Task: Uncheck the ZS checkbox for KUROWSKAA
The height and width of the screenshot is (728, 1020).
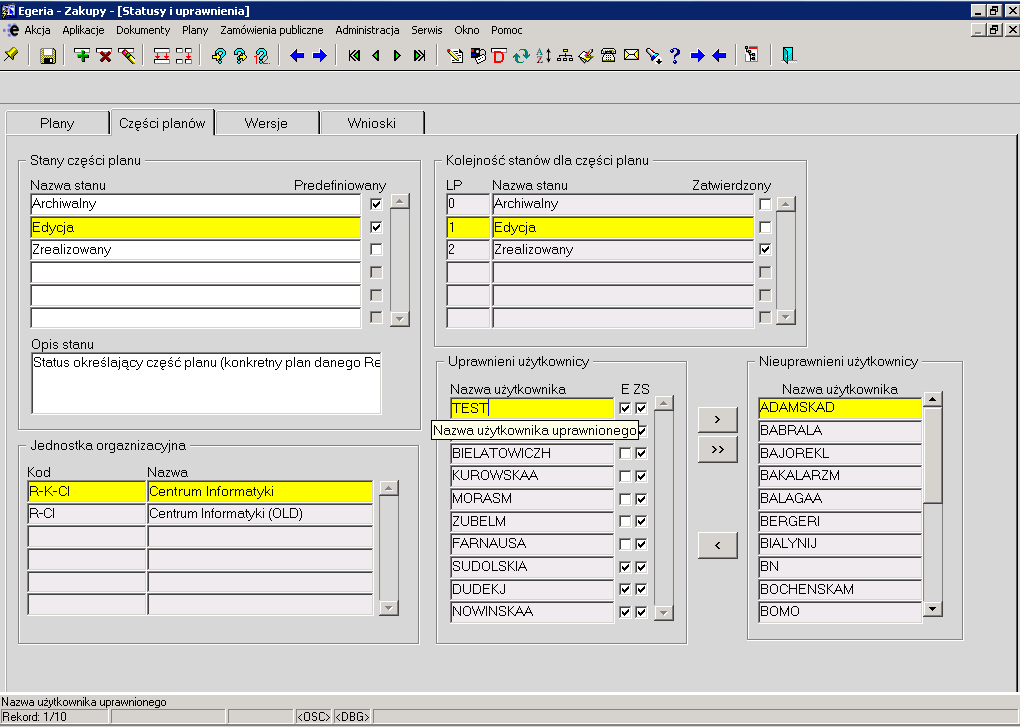Action: click(641, 476)
